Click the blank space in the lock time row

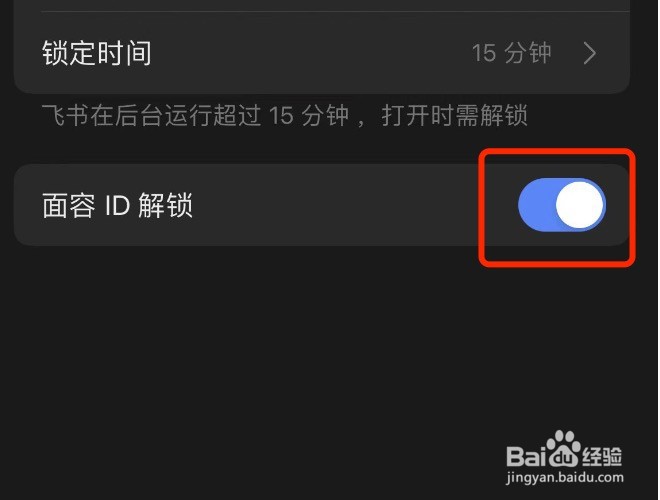pos(311,53)
